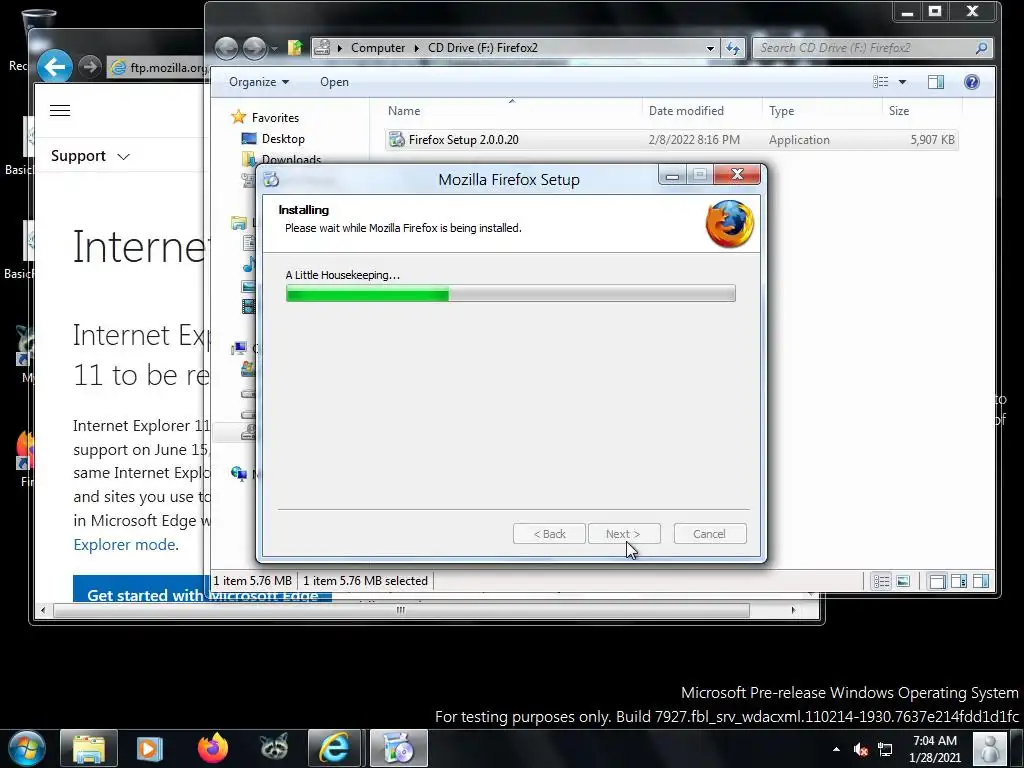Switch to Internet Explorer on the taskbar
The width and height of the screenshot is (1024, 768).
(334, 748)
